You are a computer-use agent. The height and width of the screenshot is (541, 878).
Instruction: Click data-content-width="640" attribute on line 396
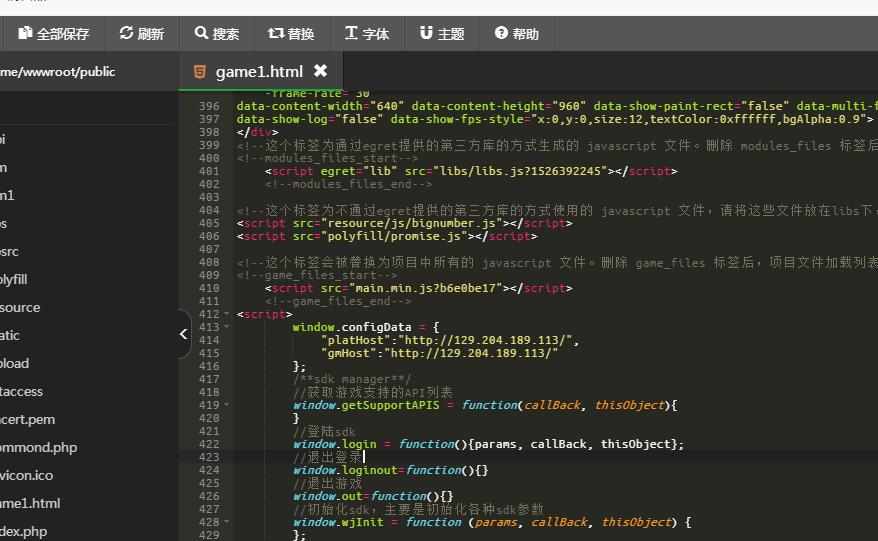[x=320, y=106]
